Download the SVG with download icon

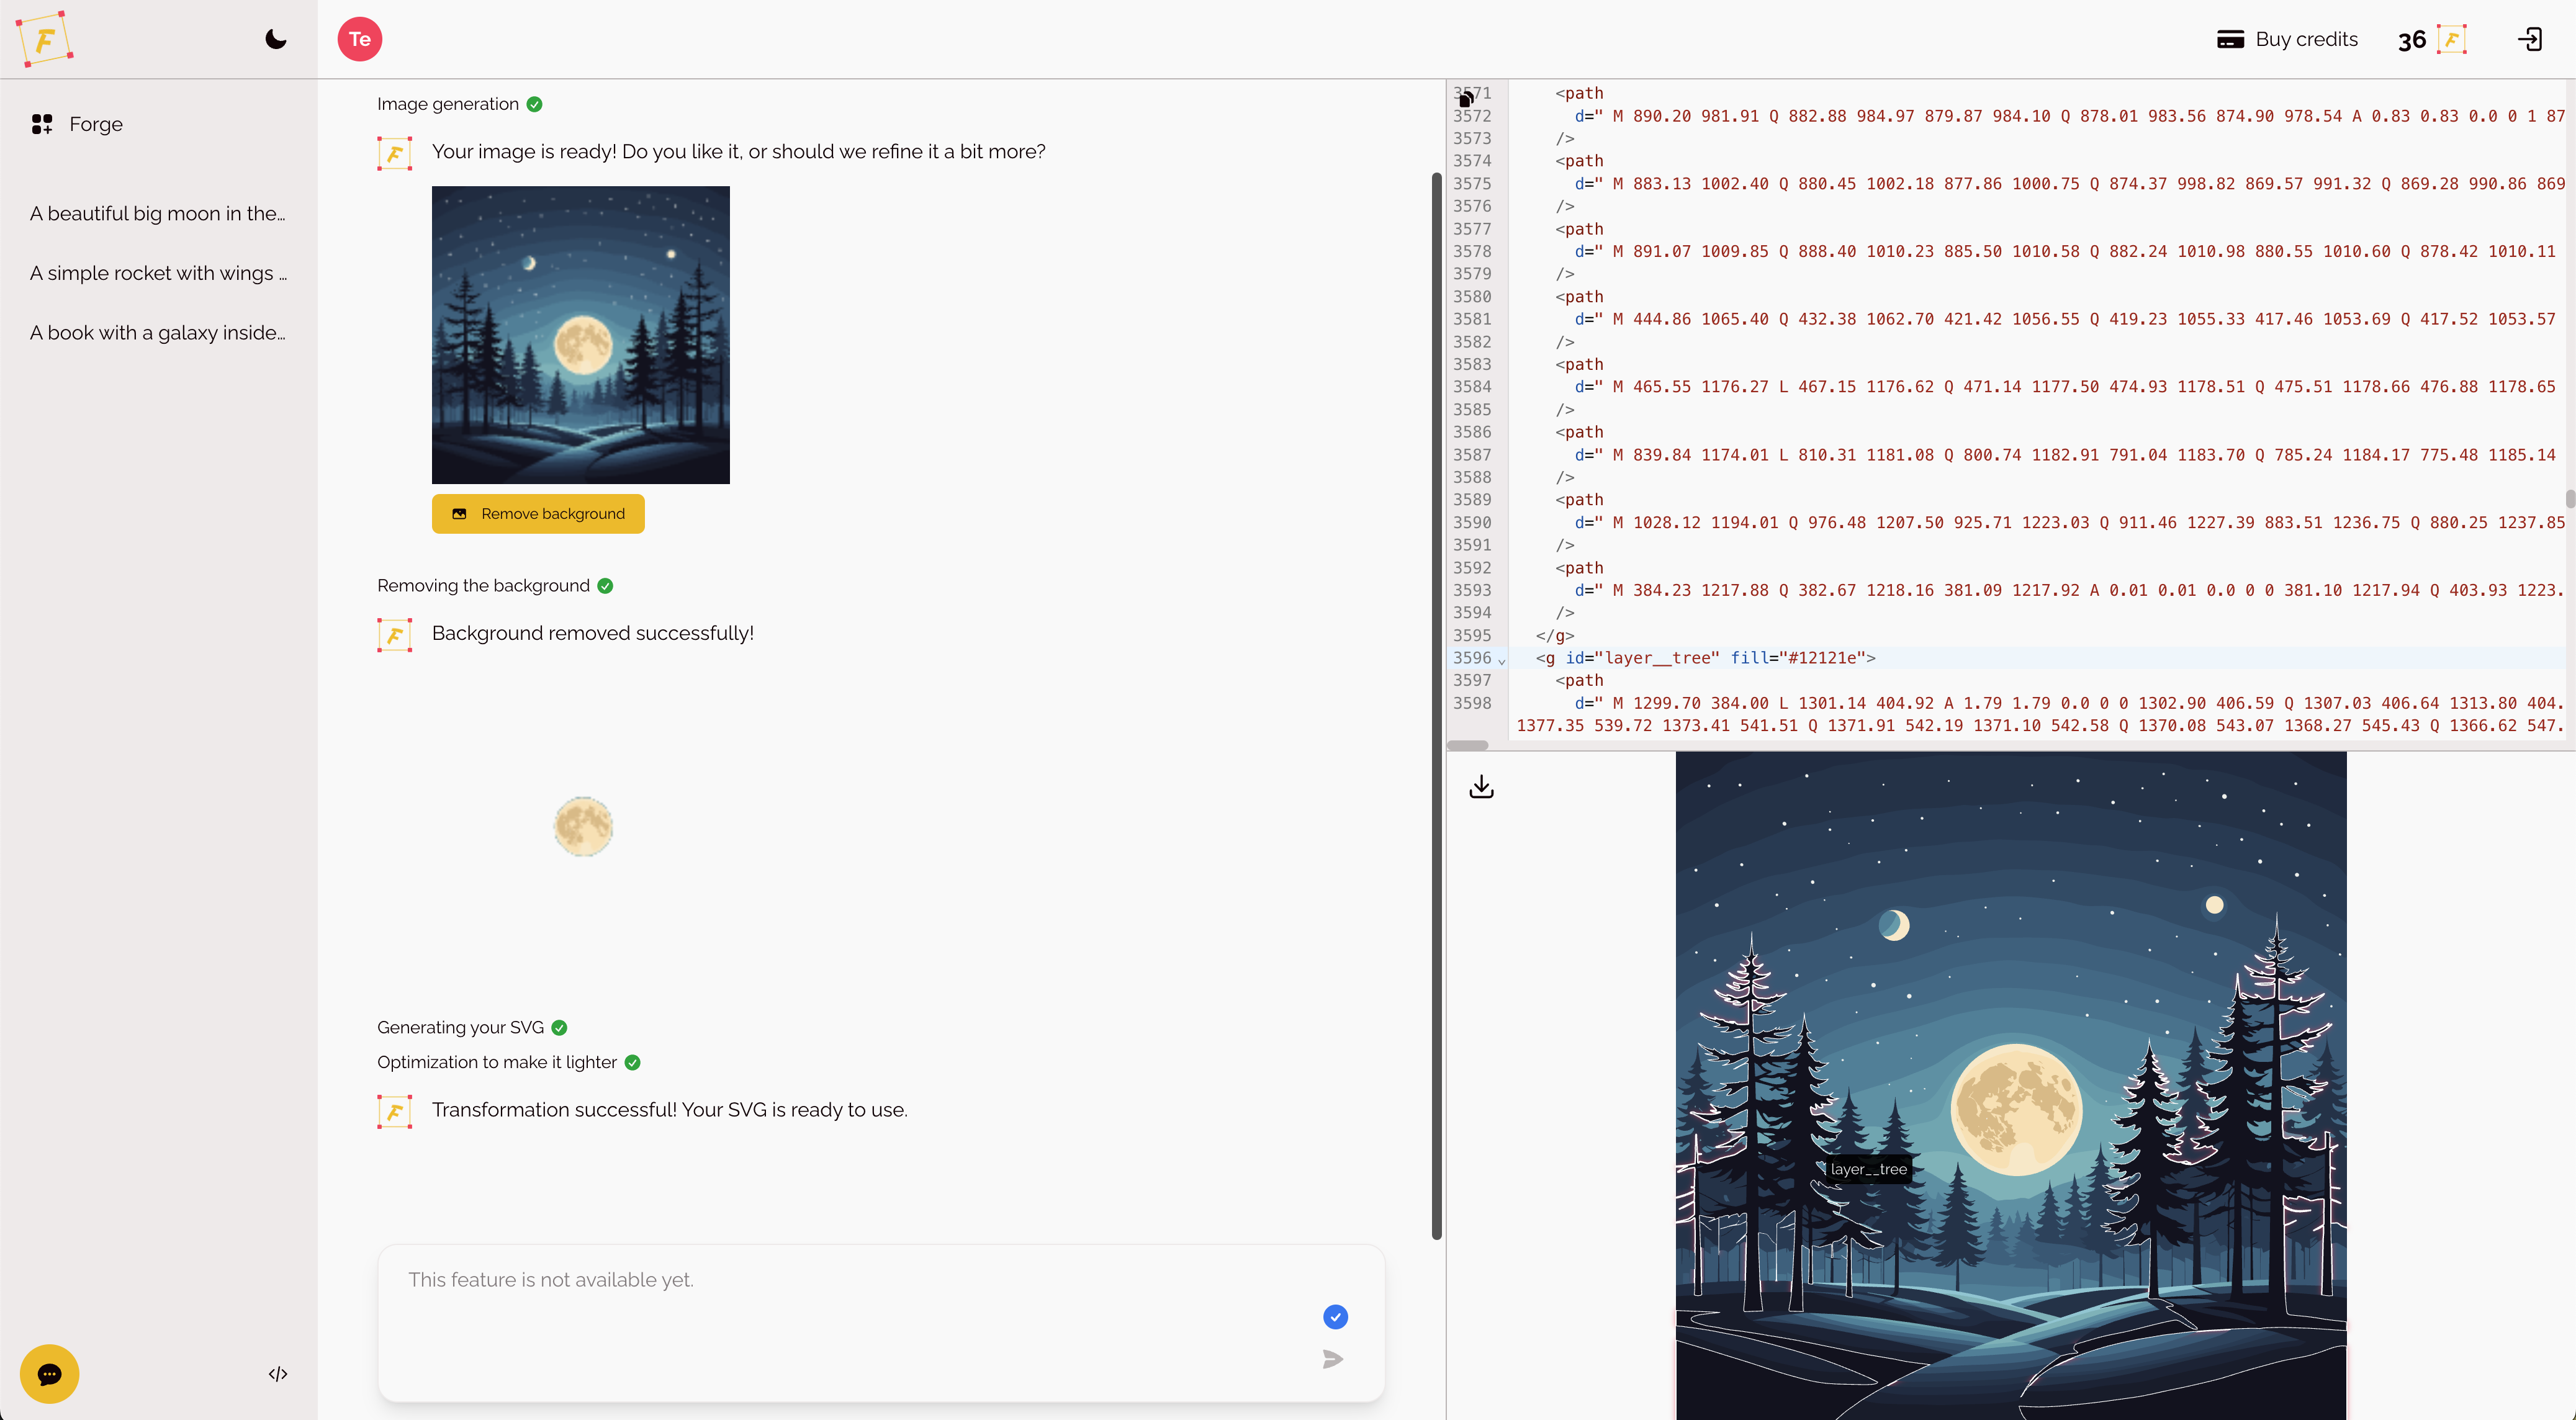pos(1481,787)
